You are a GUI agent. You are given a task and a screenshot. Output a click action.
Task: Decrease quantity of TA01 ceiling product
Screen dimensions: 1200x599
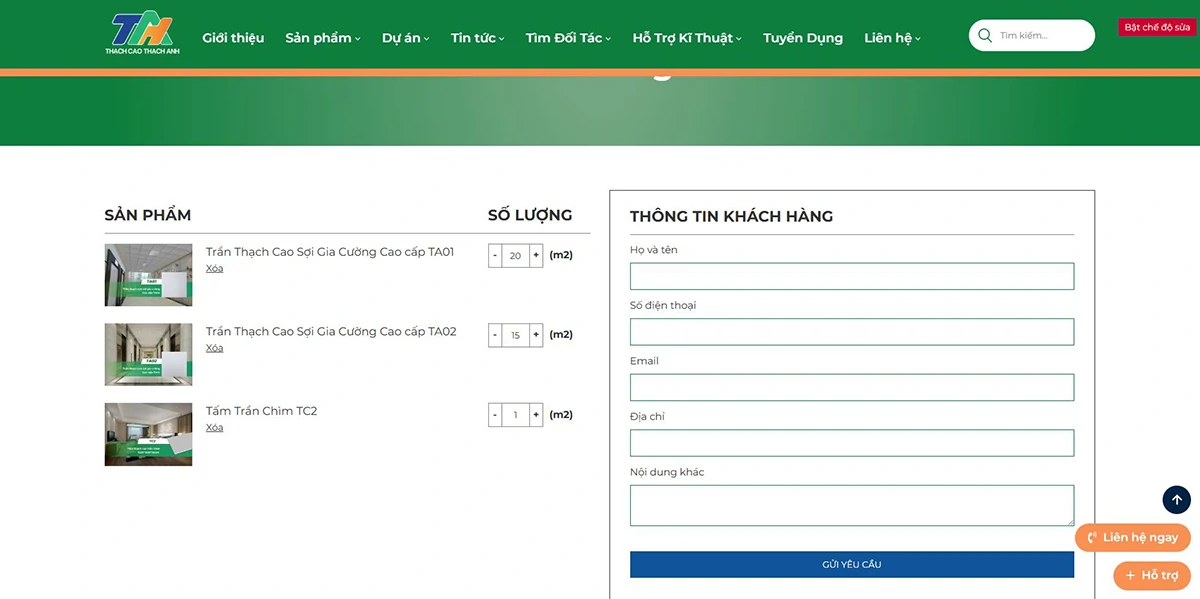coord(495,255)
